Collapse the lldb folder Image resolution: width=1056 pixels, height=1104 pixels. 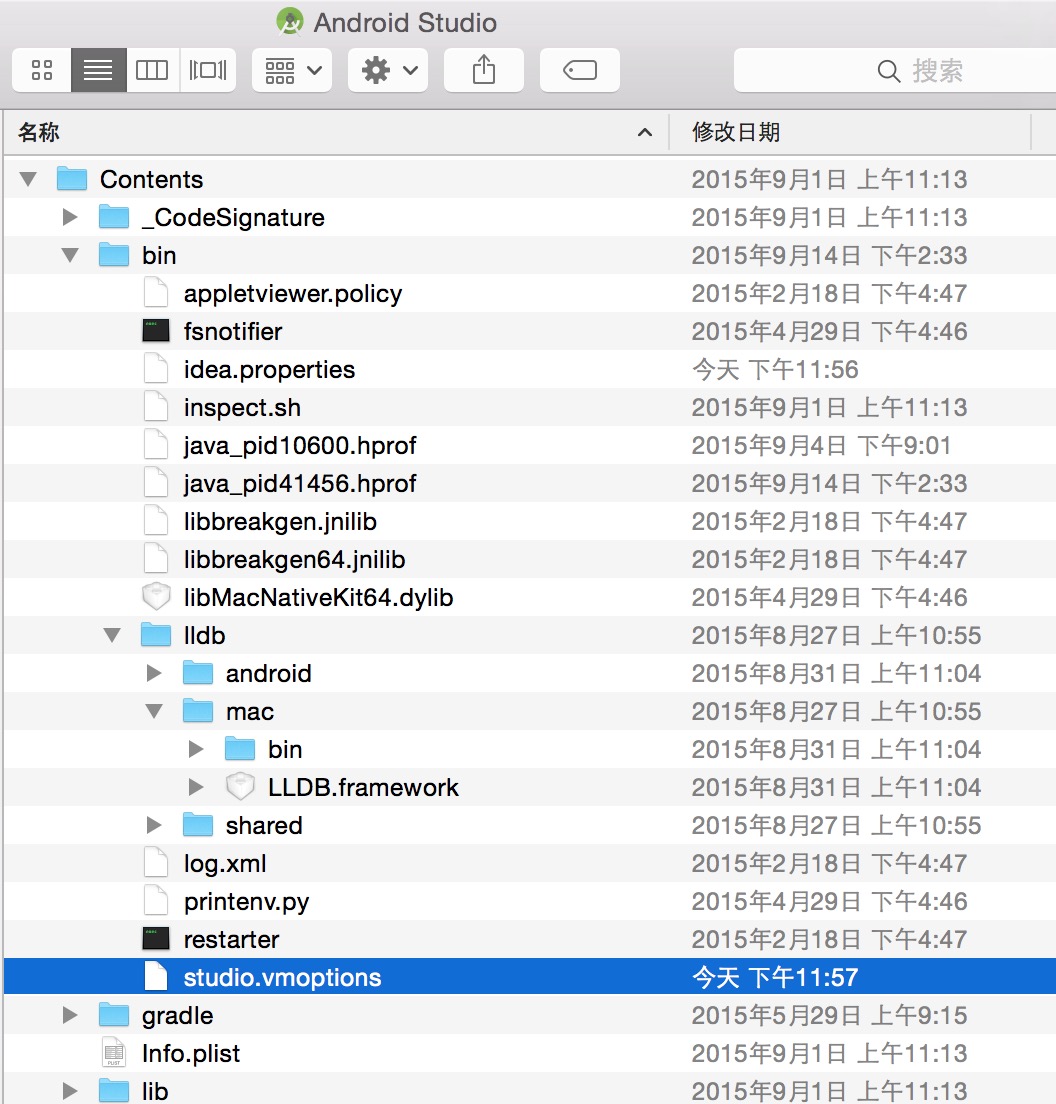112,635
